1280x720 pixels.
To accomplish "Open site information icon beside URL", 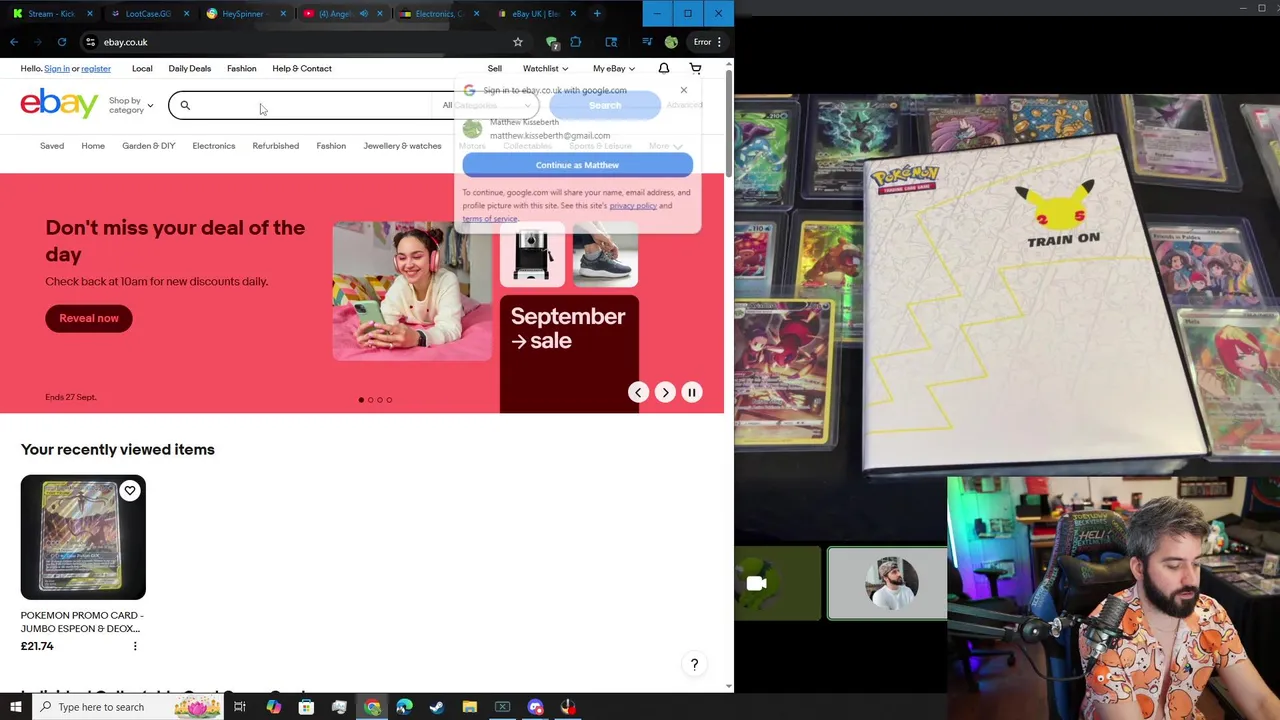I will click(90, 42).
